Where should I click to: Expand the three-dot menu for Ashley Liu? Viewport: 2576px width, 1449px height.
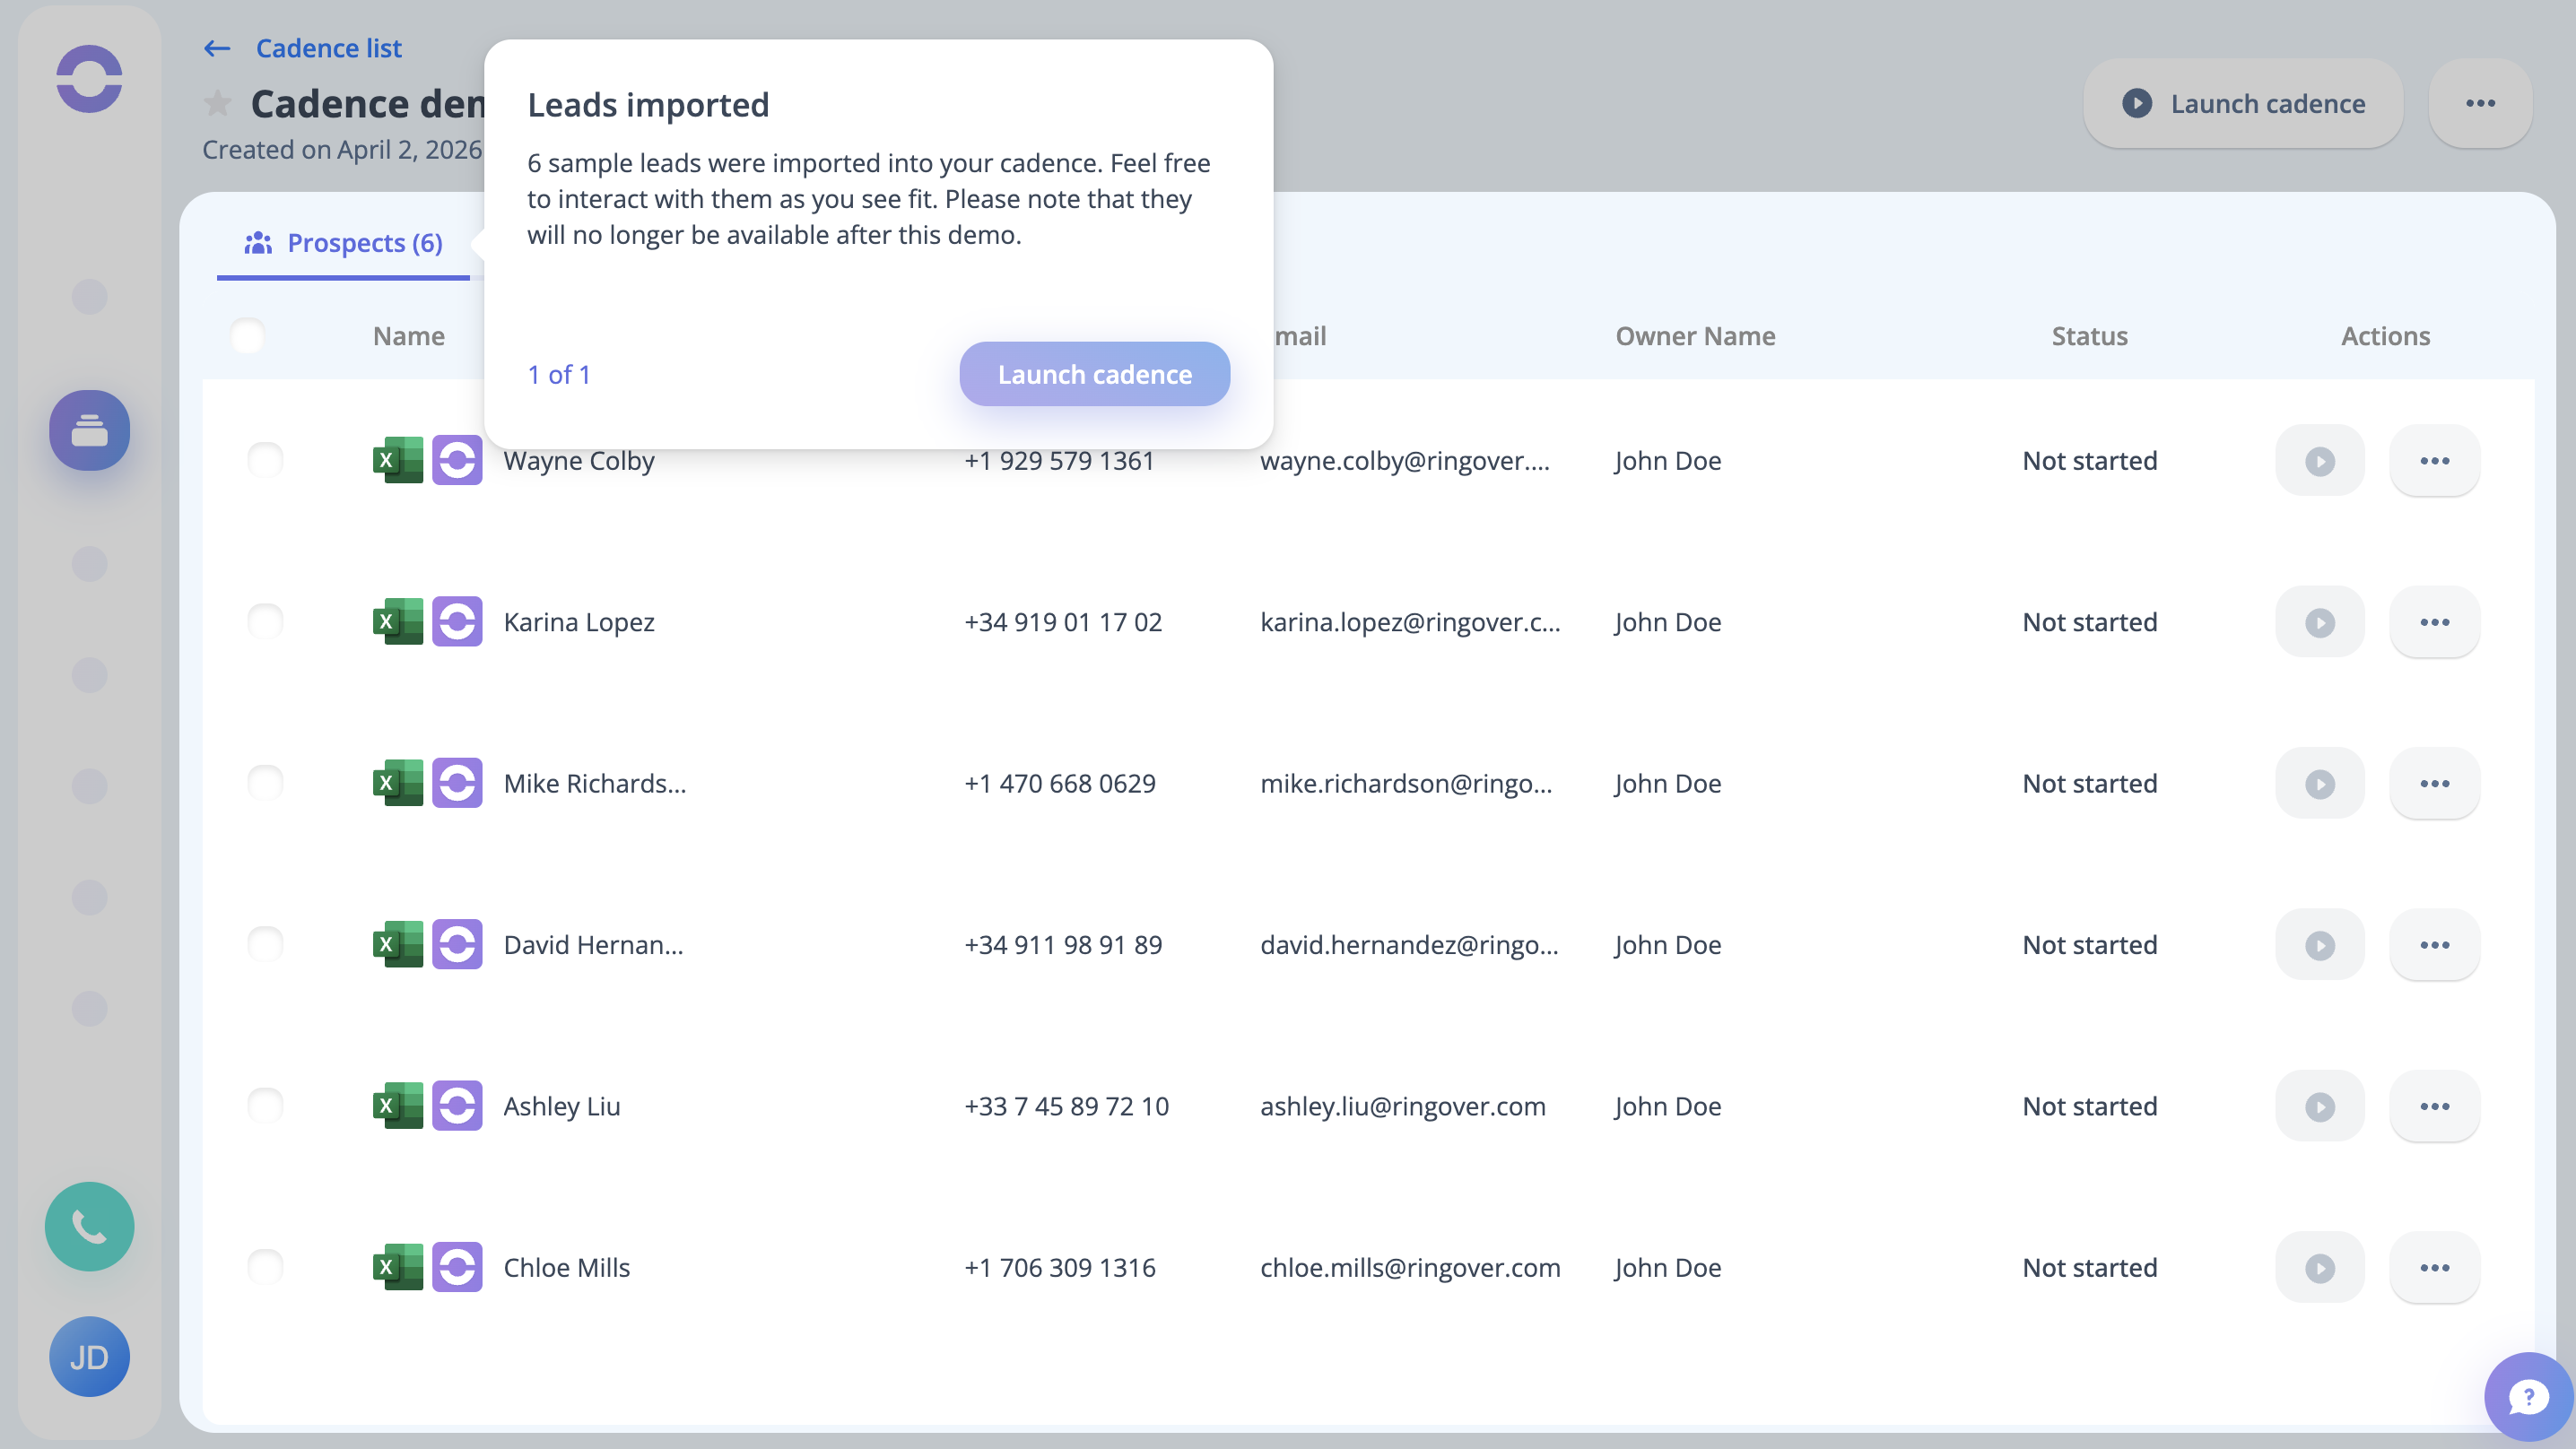point(2434,1106)
